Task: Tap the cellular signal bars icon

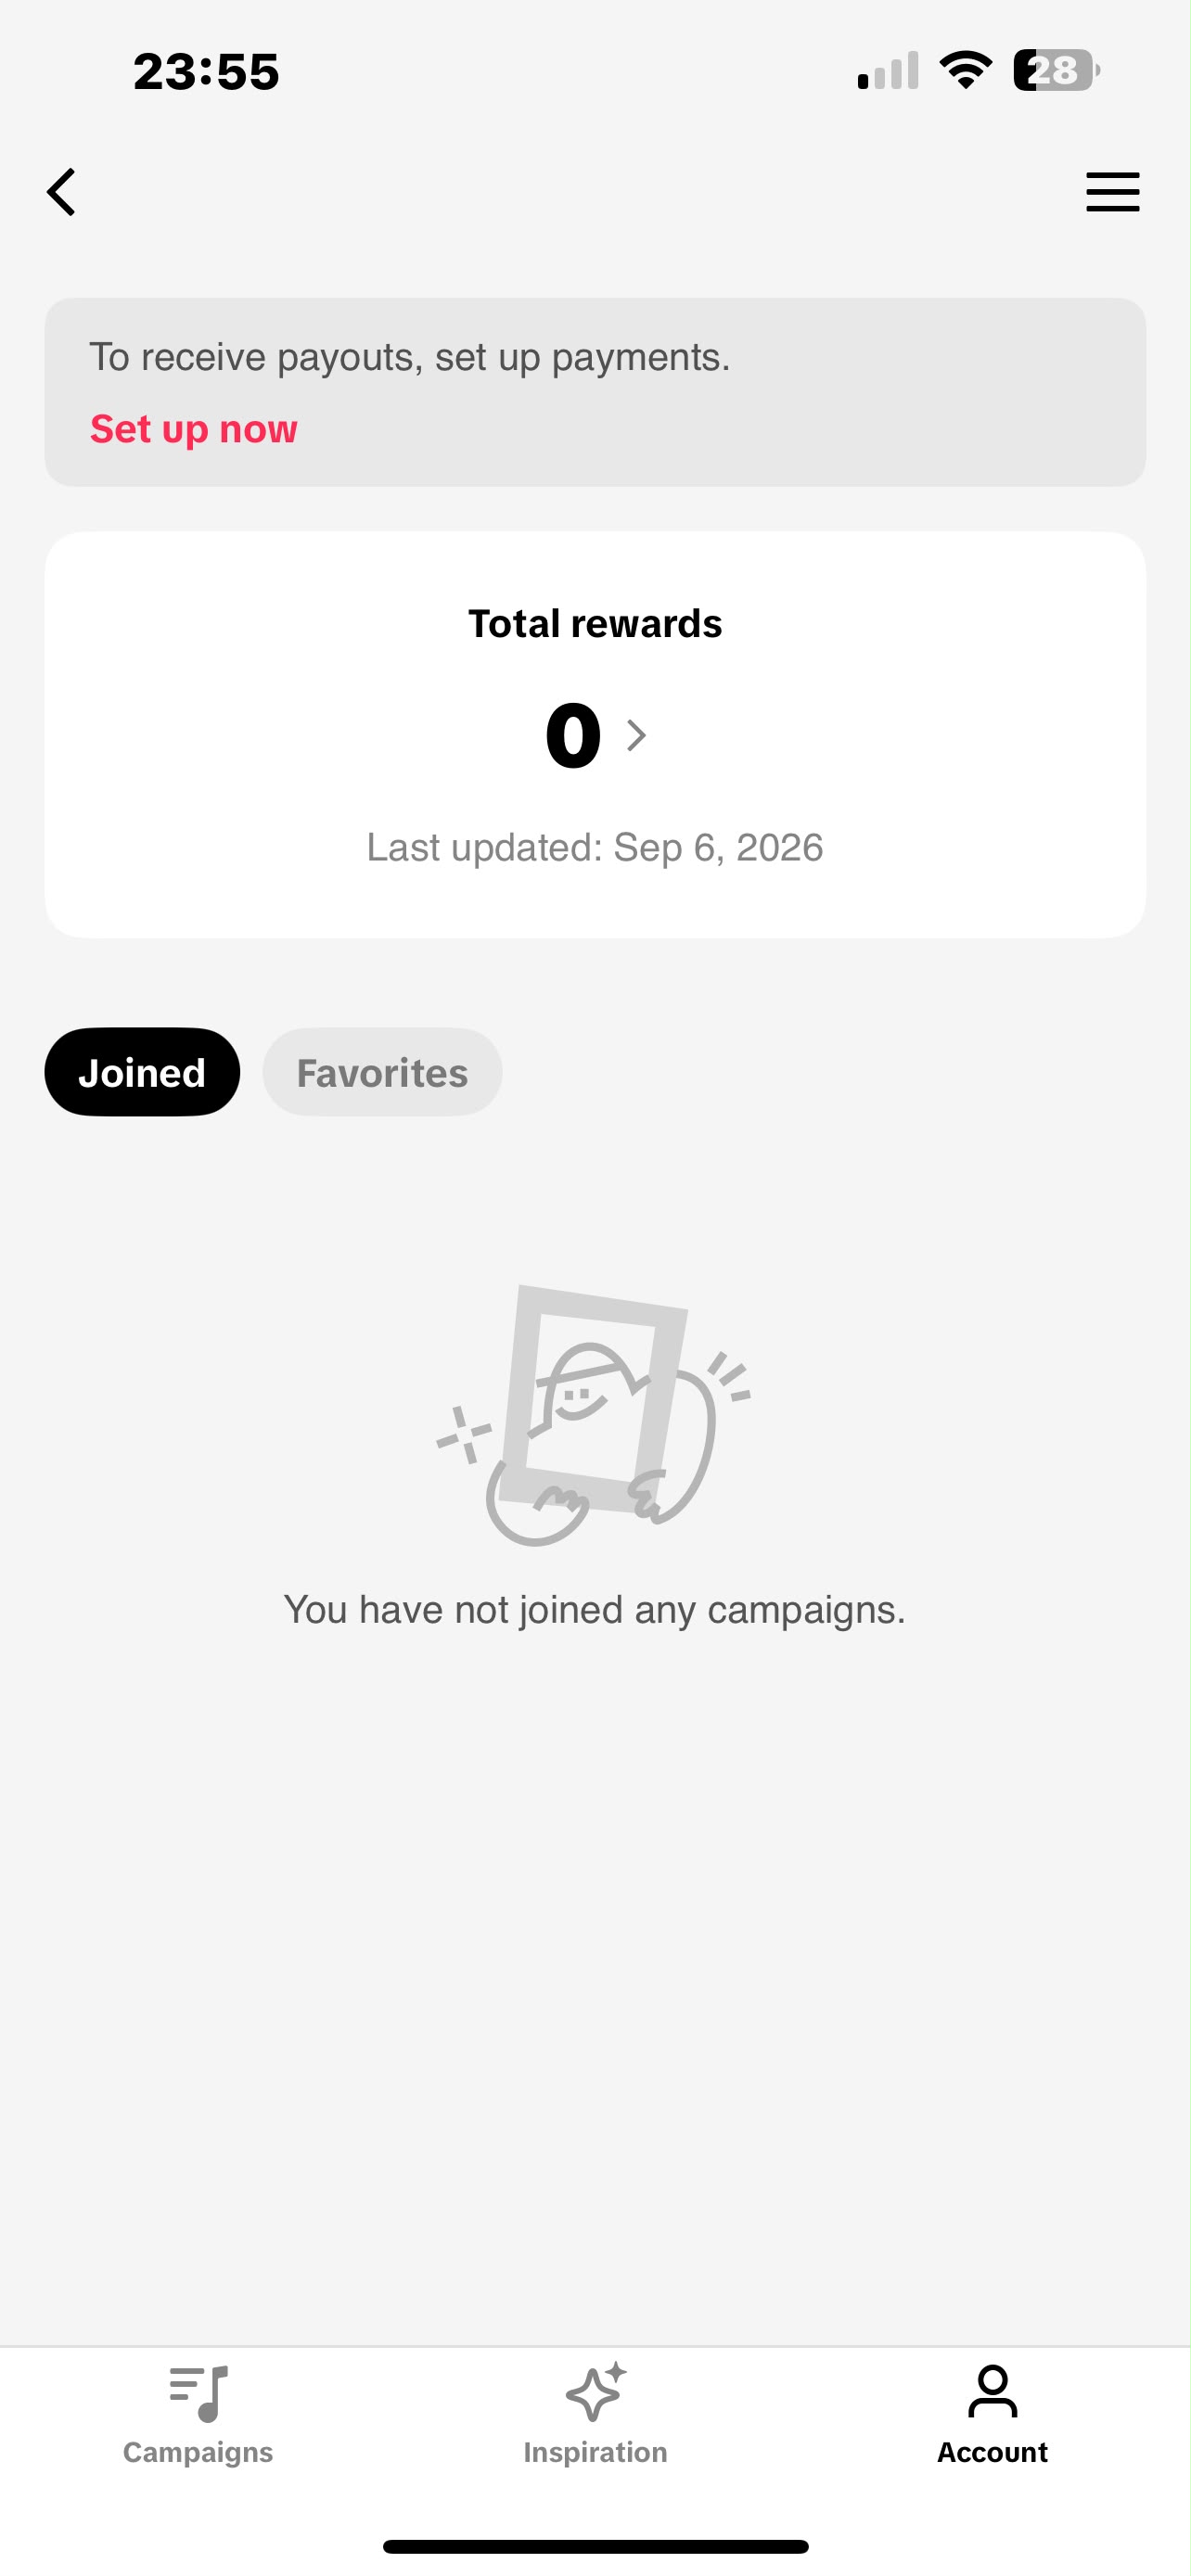Action: [887, 70]
